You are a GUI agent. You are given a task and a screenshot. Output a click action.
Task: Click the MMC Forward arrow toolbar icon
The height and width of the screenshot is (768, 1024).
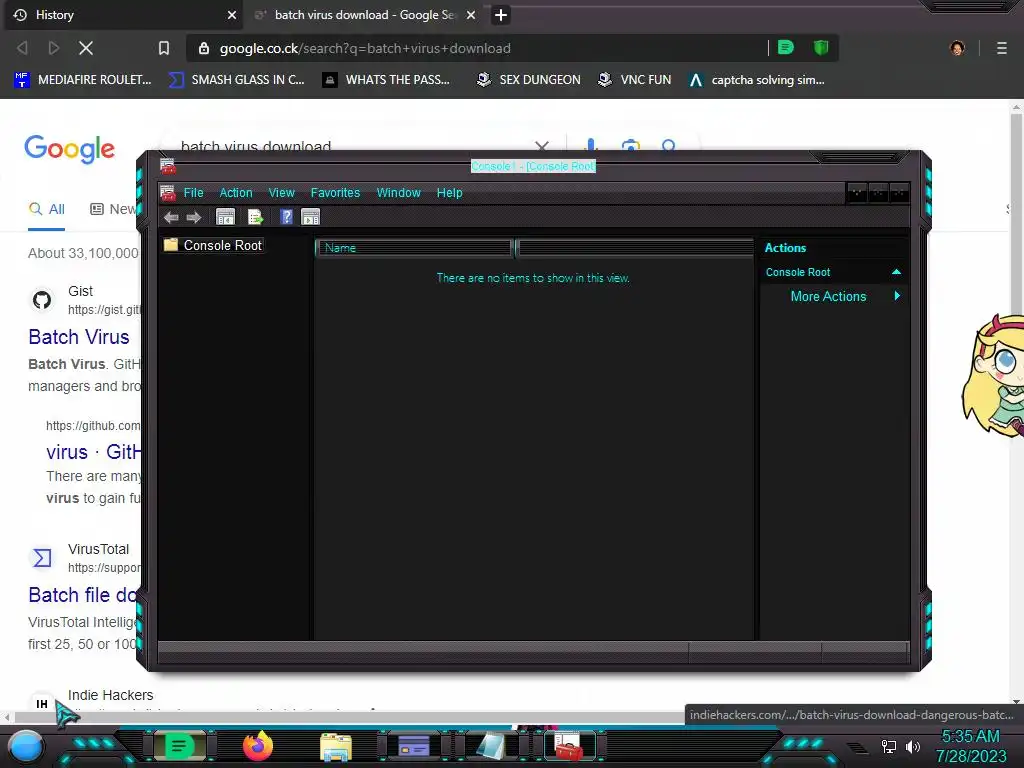coord(193,217)
